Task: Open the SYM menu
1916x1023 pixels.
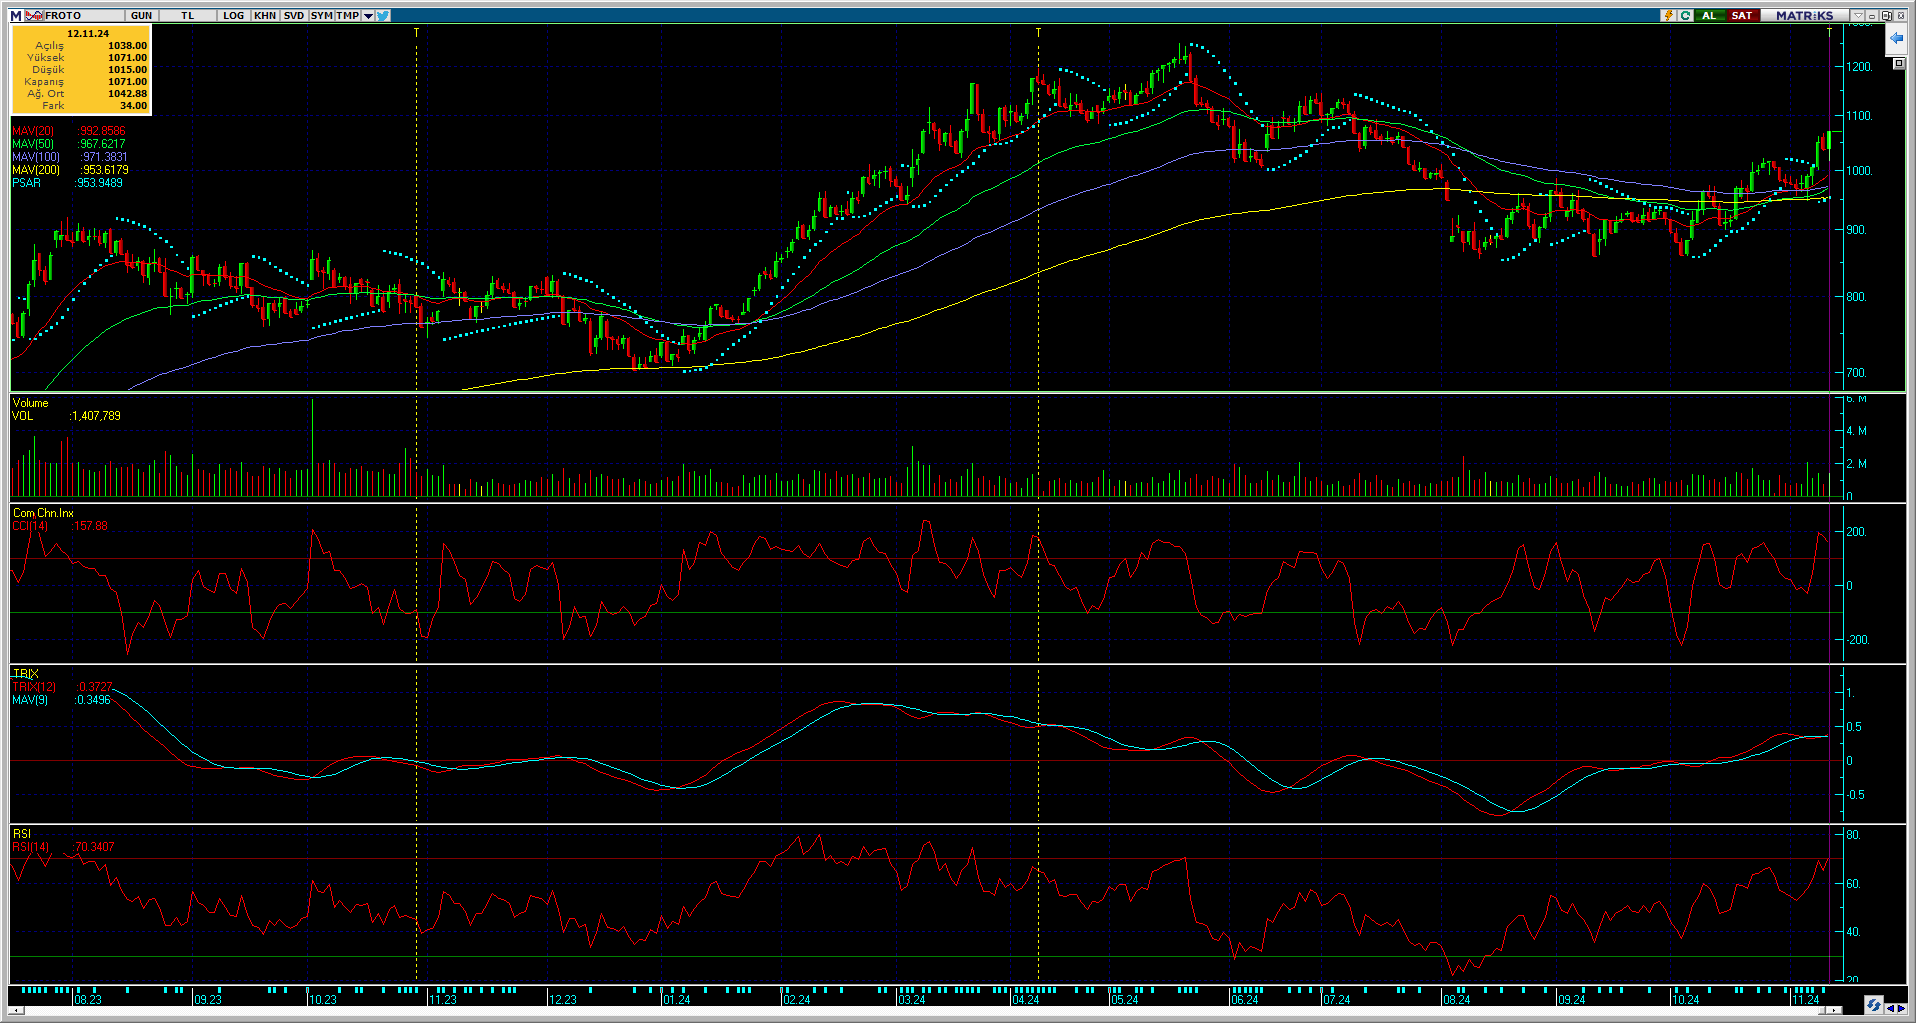Action: pyautogui.click(x=321, y=16)
